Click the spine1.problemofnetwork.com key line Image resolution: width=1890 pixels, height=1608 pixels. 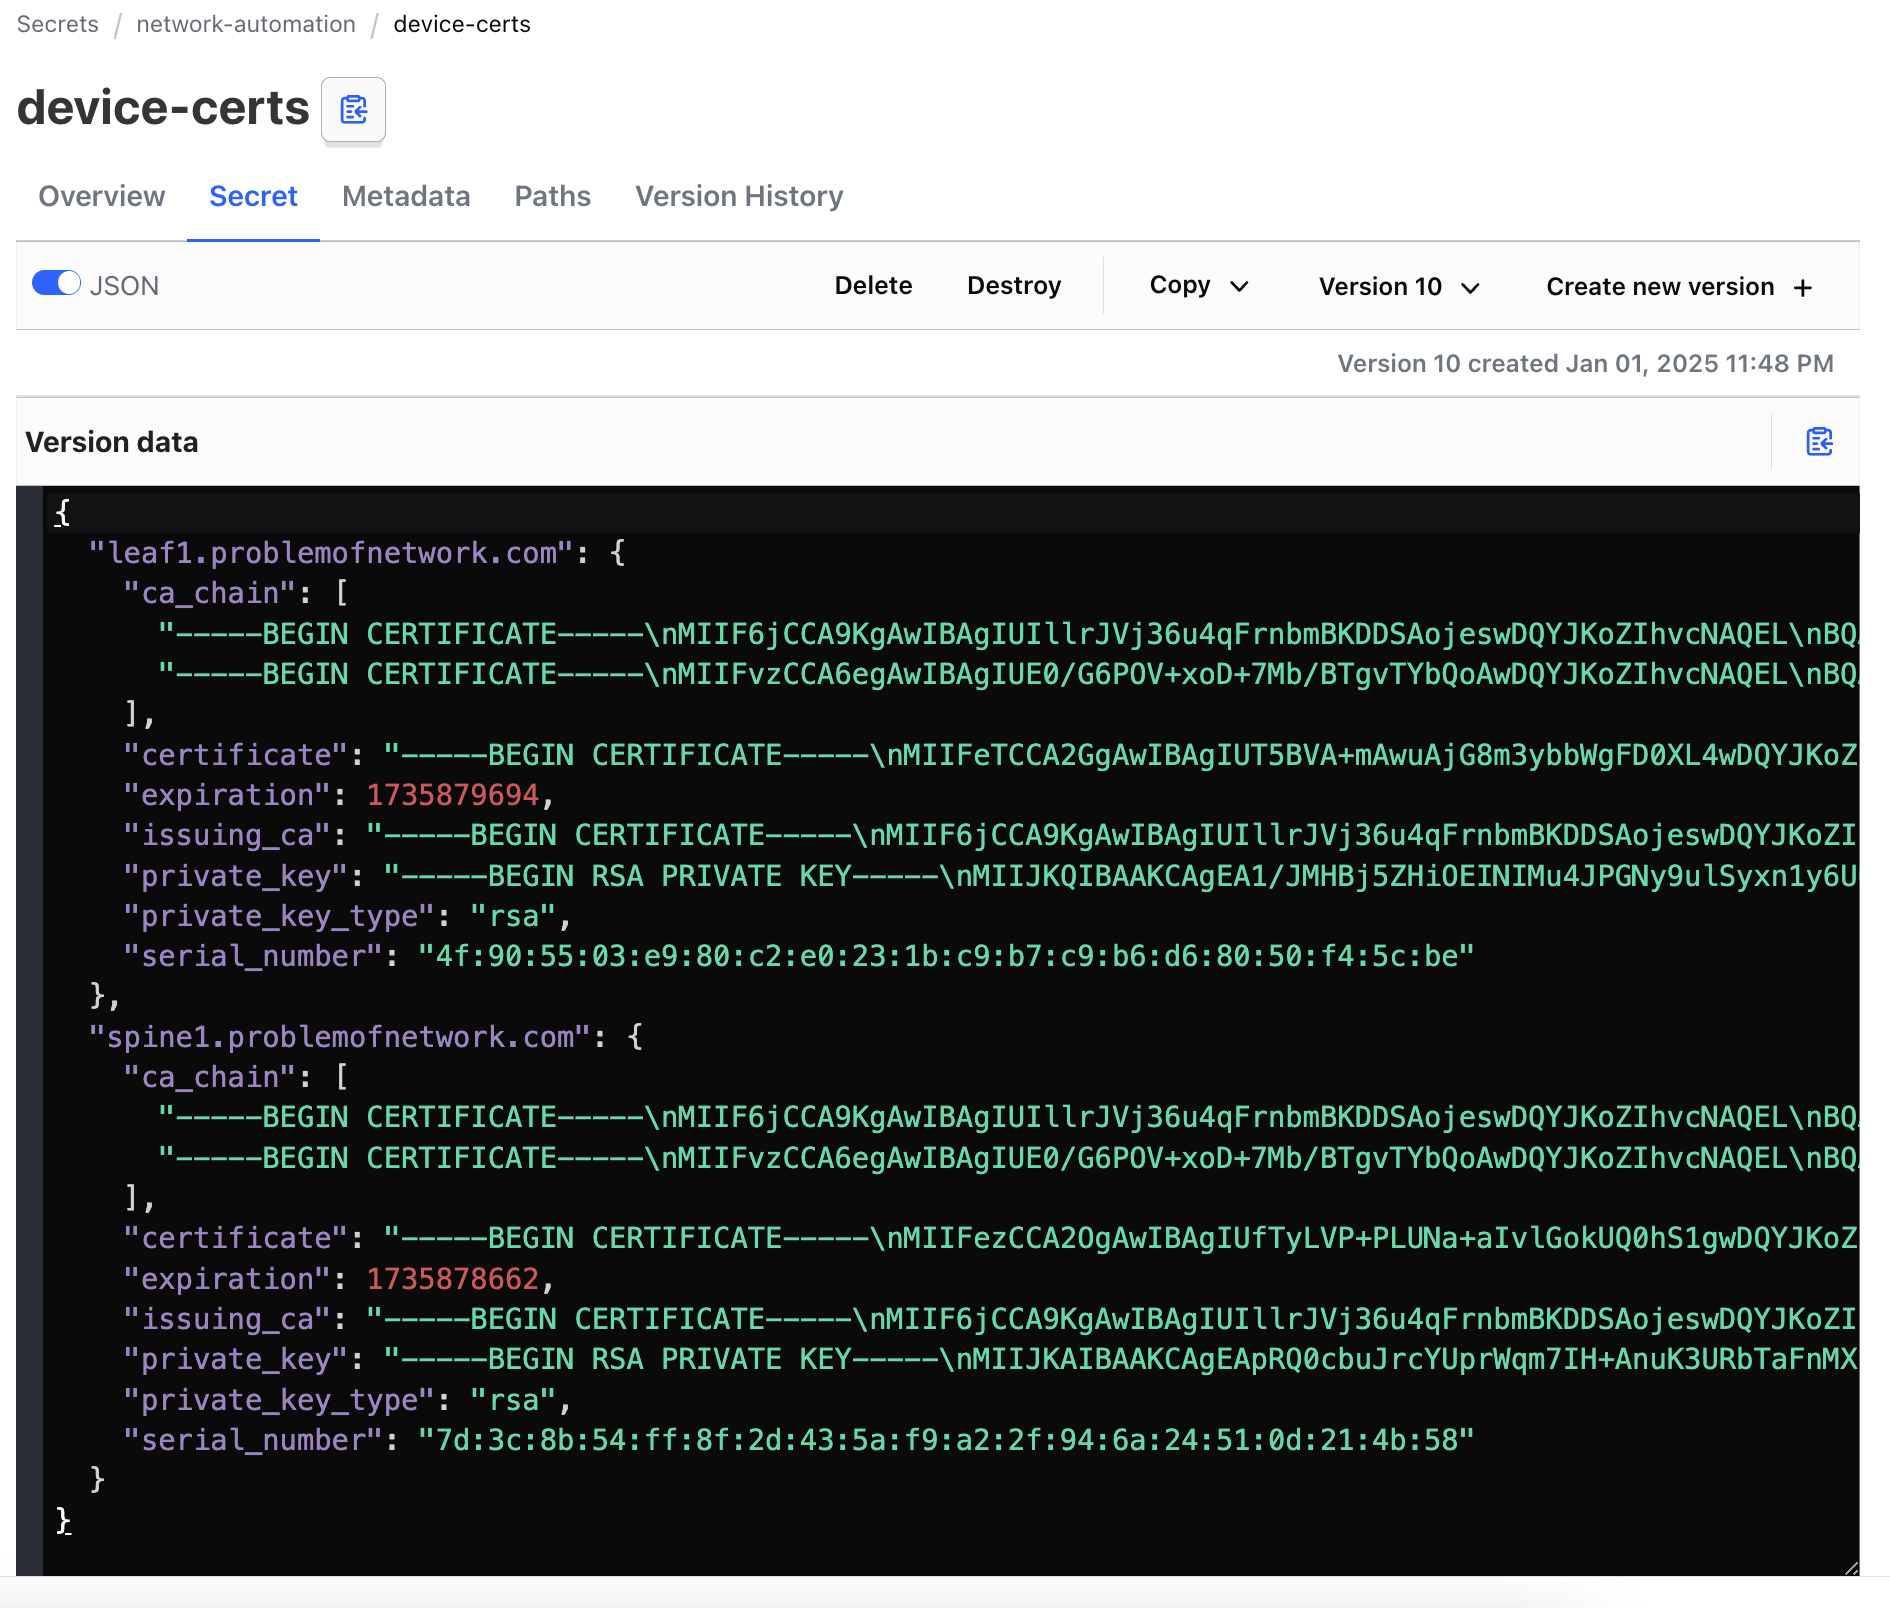click(340, 1037)
